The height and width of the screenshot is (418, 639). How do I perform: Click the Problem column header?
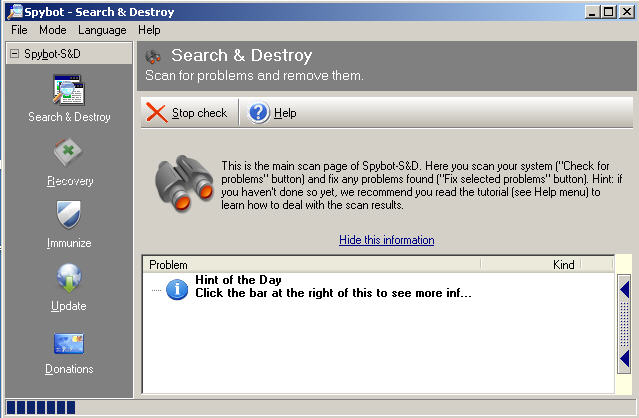click(x=312, y=265)
